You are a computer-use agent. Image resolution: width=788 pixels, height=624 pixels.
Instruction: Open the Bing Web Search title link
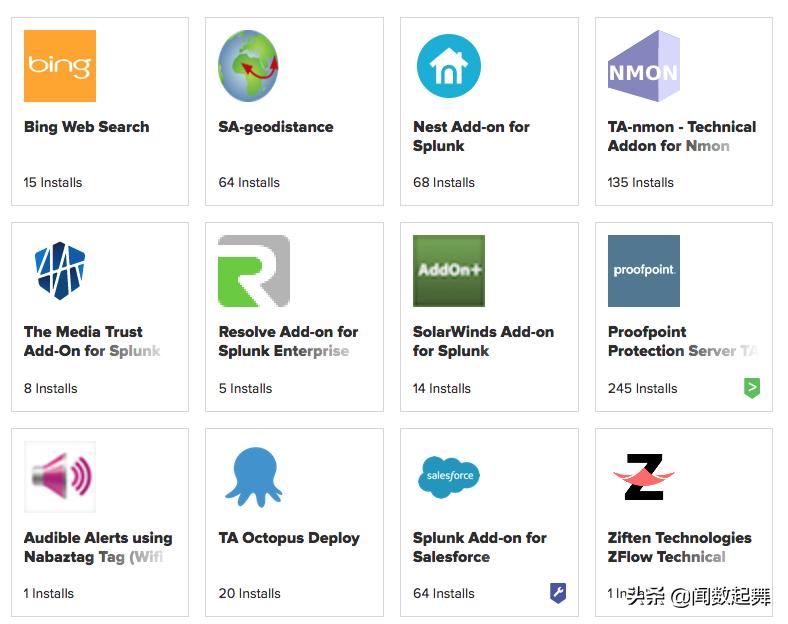[x=86, y=127]
